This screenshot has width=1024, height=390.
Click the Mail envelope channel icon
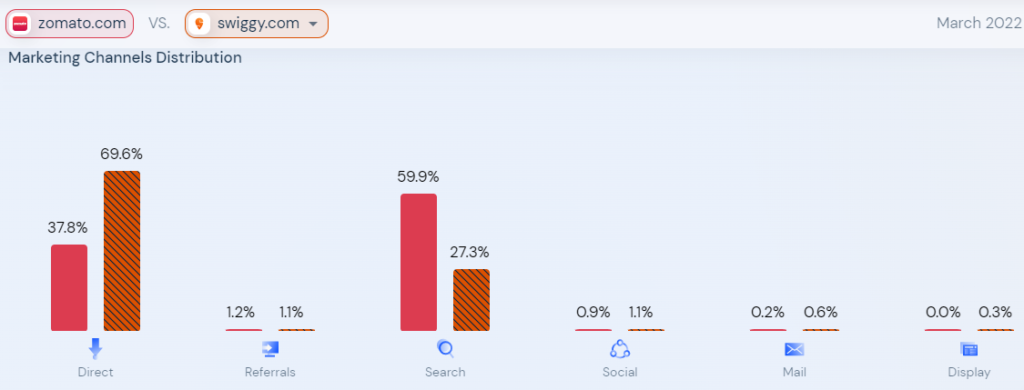pyautogui.click(x=794, y=349)
